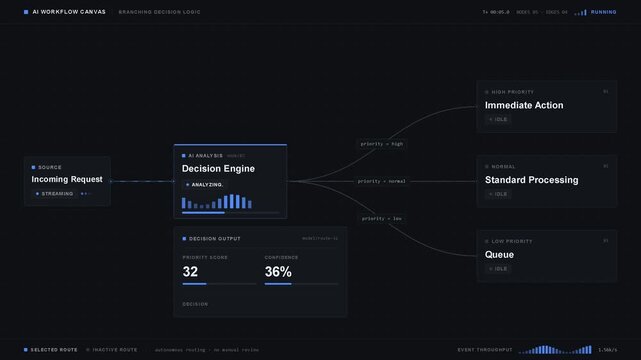Click the HIGH PRIORITY card label
The image size is (641, 360).
[x=513, y=92]
